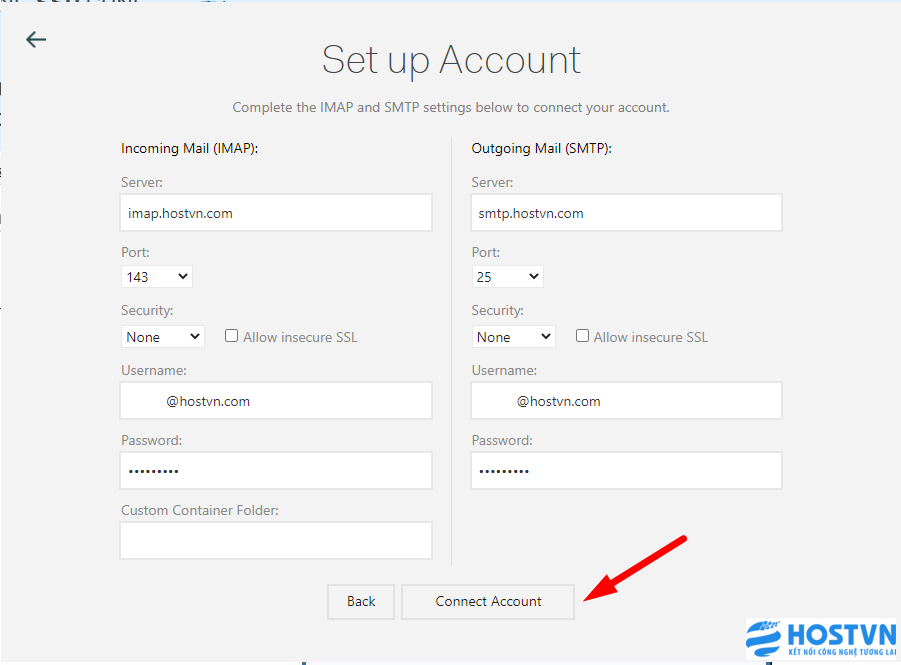Enable Allow insecure SSL for IMAP
The image size is (901, 665).
232,336
